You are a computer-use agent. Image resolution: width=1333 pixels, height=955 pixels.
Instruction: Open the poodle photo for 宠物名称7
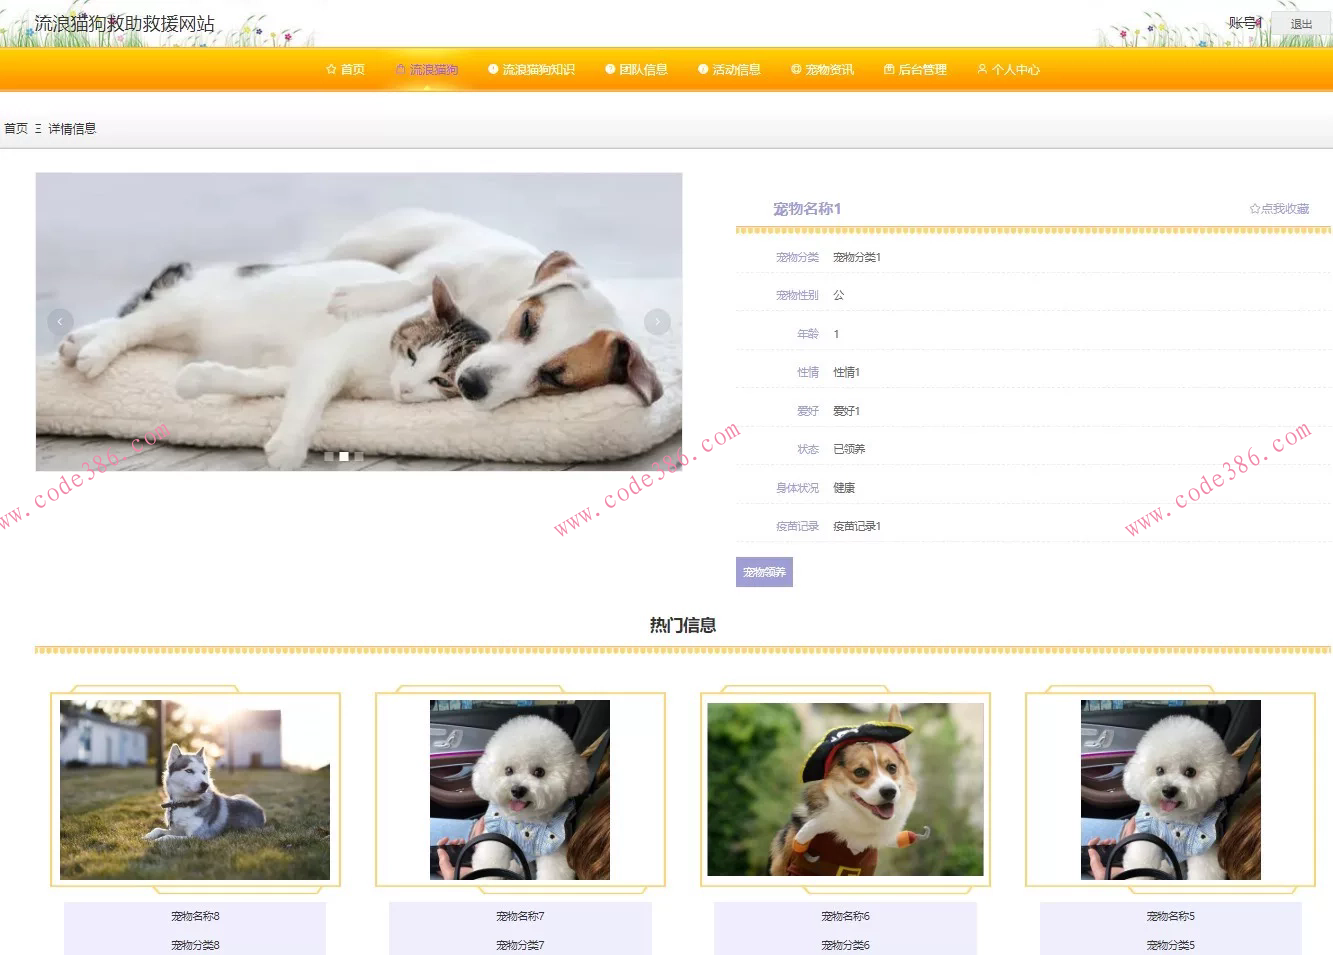pyautogui.click(x=520, y=790)
